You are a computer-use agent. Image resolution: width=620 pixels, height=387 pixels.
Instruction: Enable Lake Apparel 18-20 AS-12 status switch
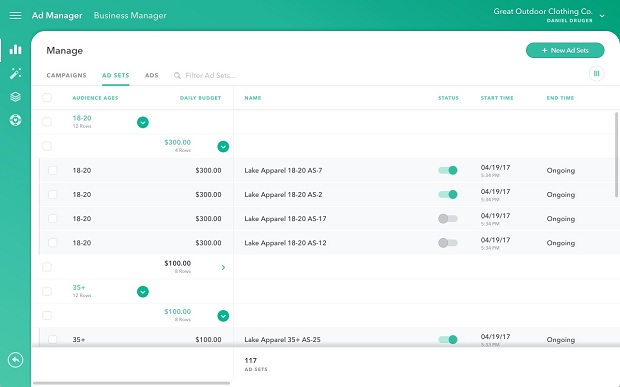(x=448, y=243)
